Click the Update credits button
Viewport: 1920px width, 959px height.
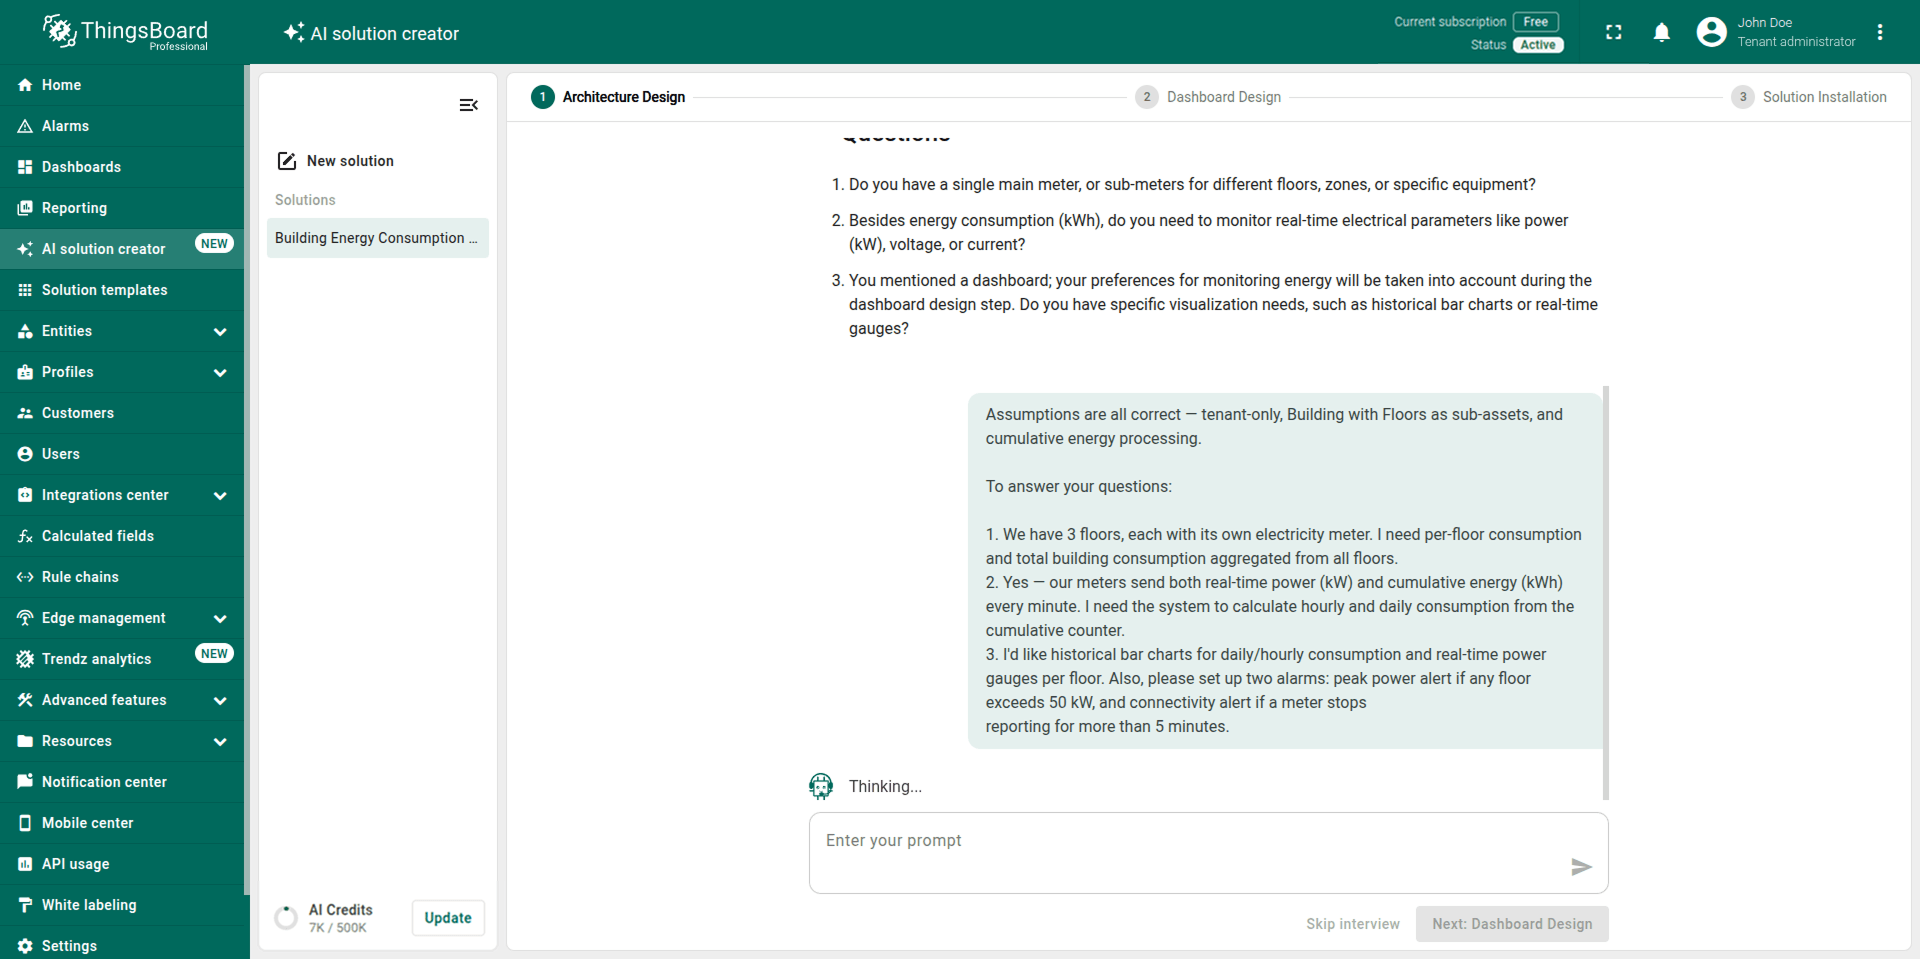tap(448, 918)
